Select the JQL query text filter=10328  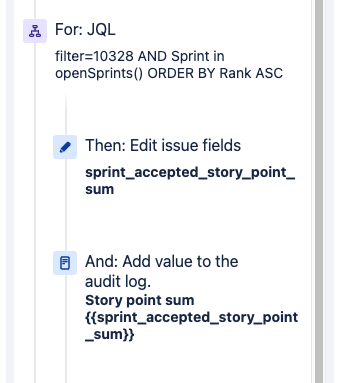click(x=169, y=65)
